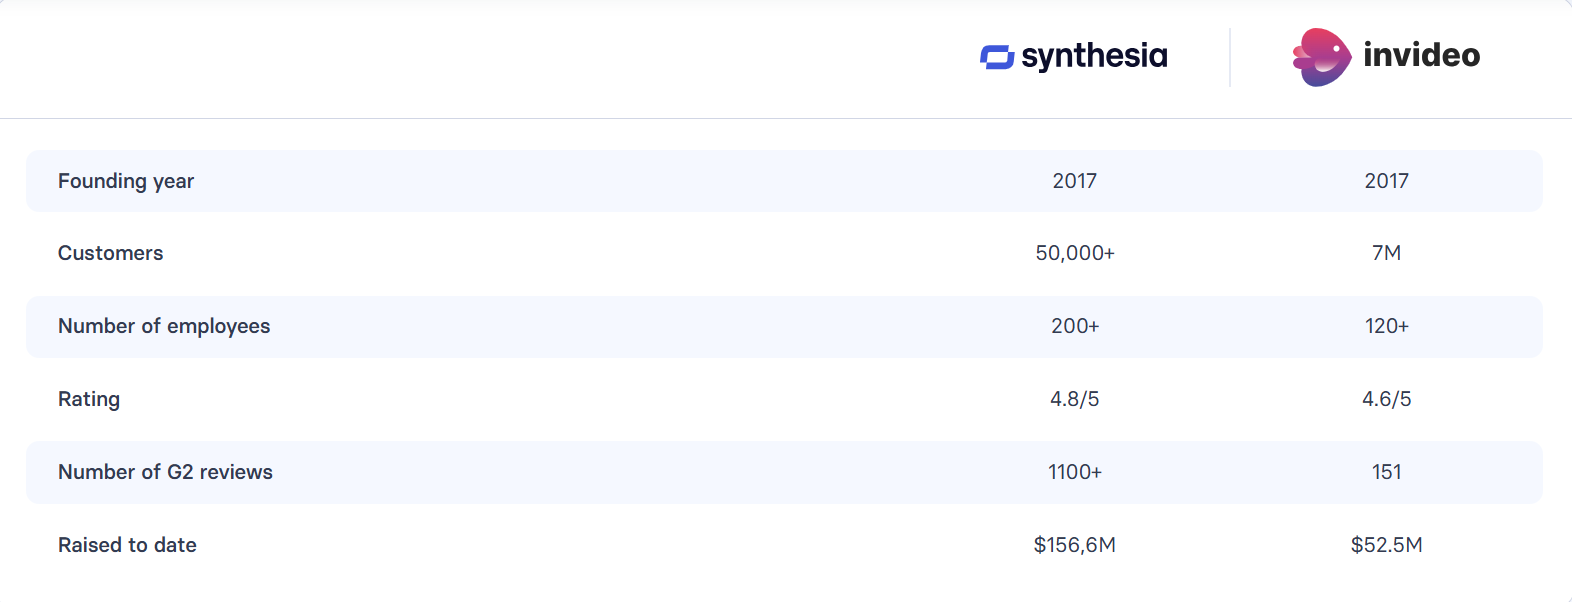Select the Number of G2 reviews label

[165, 472]
